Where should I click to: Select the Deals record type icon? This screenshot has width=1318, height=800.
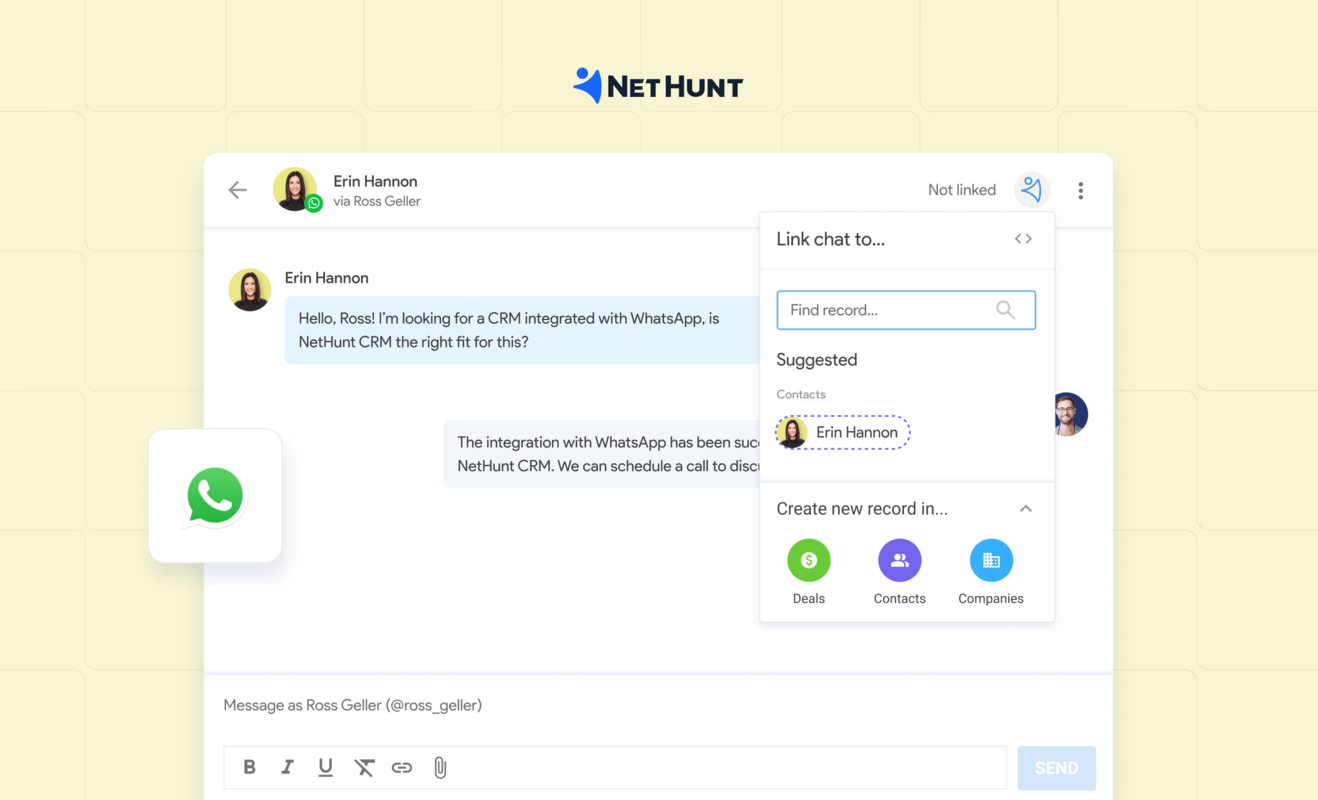click(808, 560)
